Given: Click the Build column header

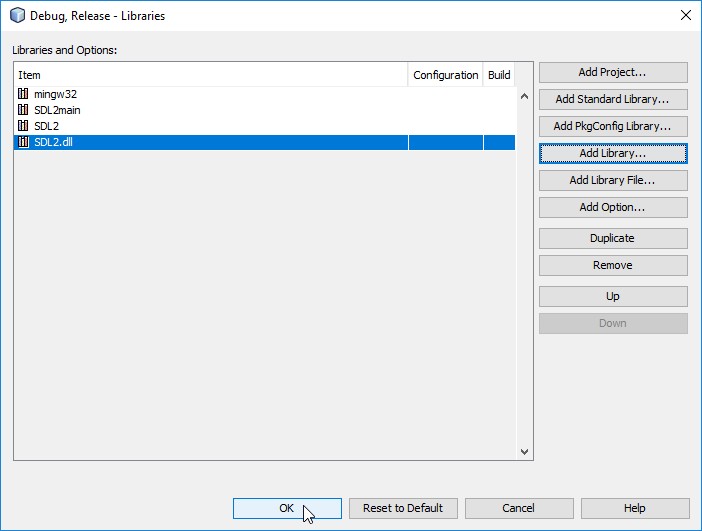Looking at the screenshot, I should (x=499, y=75).
